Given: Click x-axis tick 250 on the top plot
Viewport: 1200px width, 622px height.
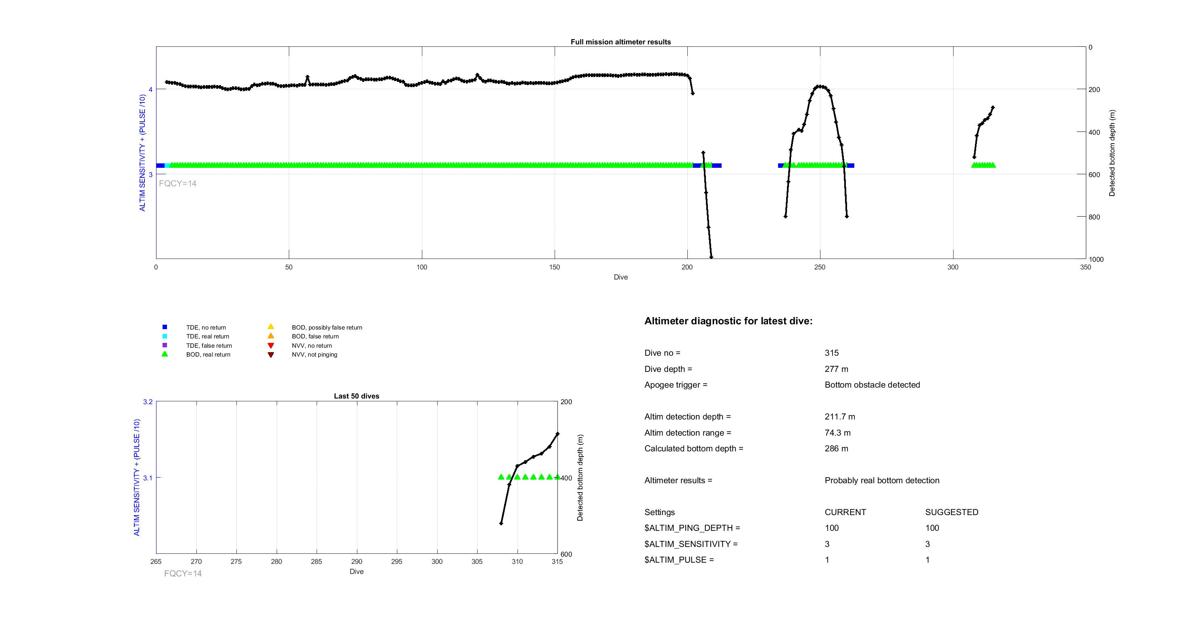Looking at the screenshot, I should click(820, 268).
